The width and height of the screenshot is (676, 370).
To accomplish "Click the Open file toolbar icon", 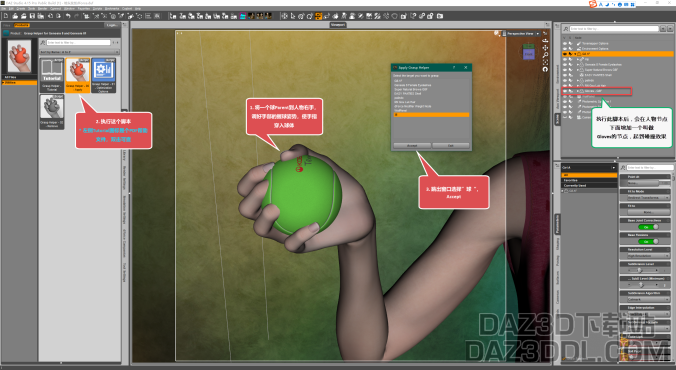I will pyautogui.click(x=15, y=16).
